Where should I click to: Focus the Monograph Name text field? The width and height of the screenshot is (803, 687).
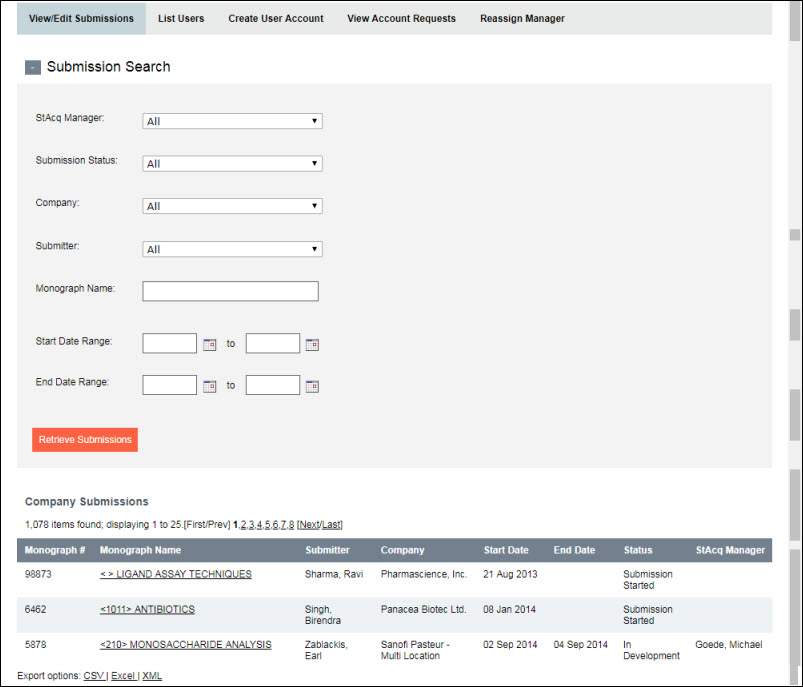pyautogui.click(x=230, y=291)
